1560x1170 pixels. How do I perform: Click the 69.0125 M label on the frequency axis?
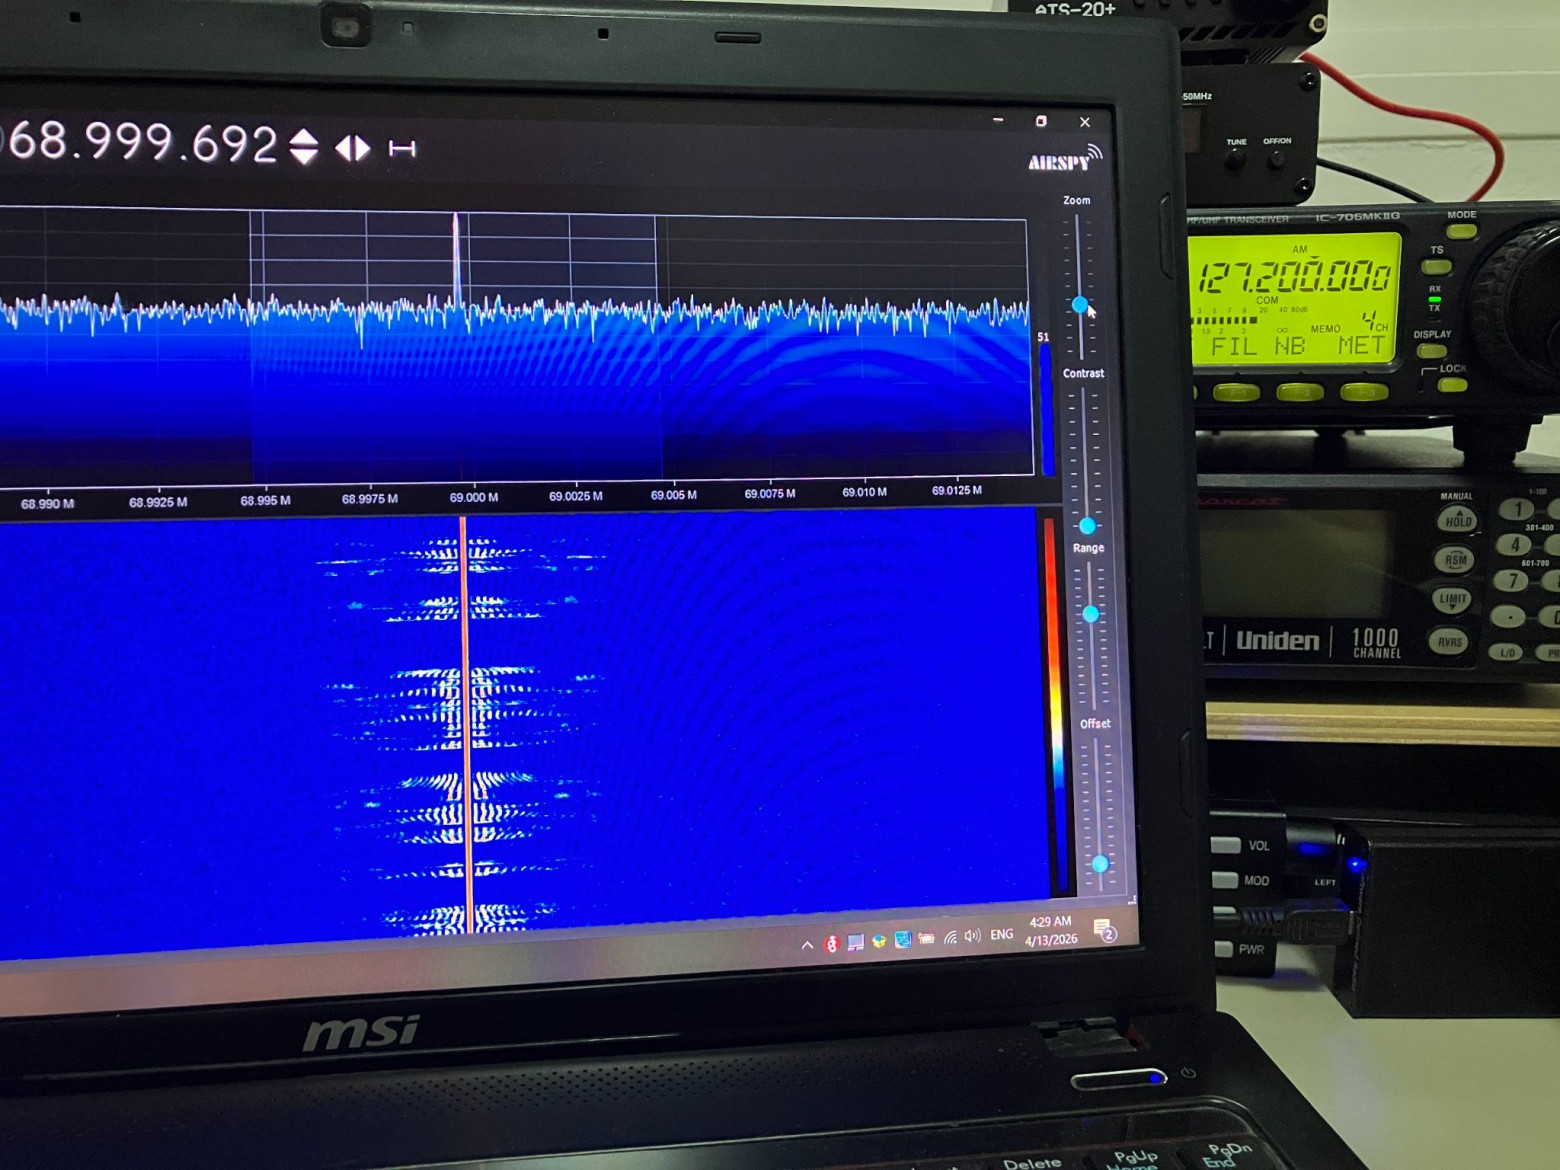pos(956,490)
